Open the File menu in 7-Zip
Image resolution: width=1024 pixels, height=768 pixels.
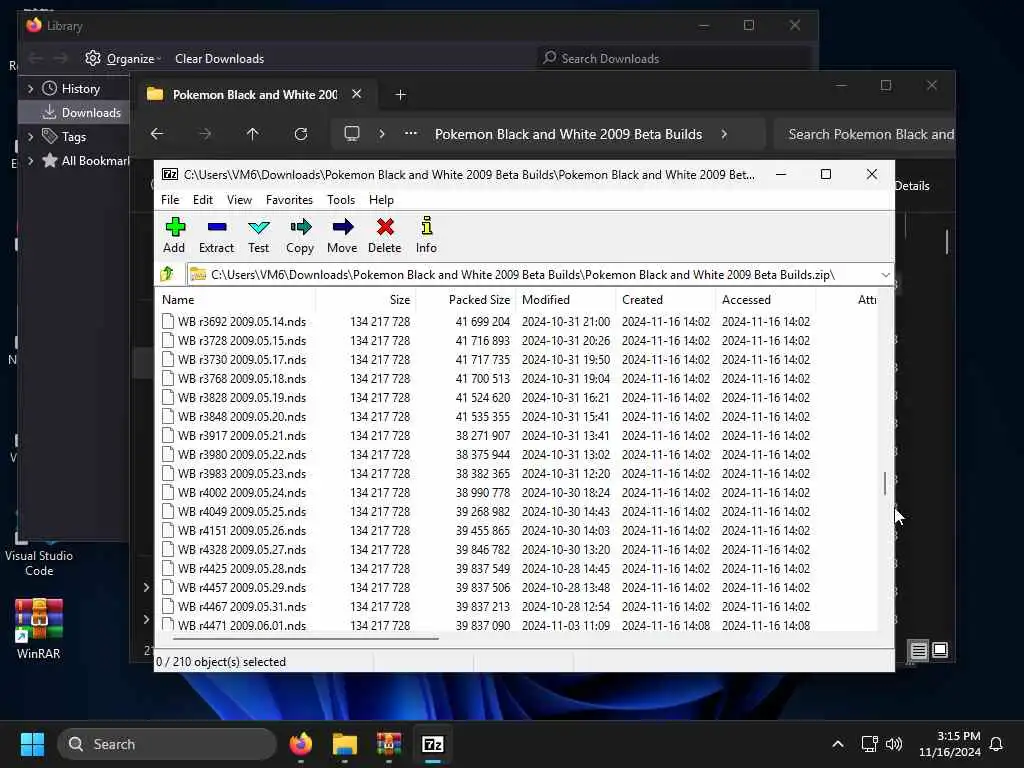pos(170,200)
